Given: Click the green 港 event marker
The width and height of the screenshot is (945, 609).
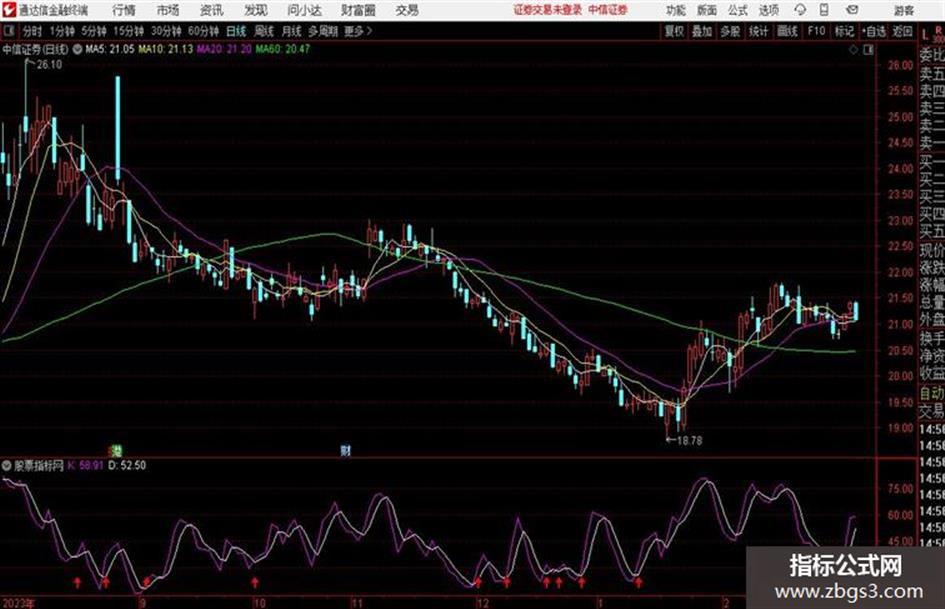Looking at the screenshot, I should (x=117, y=450).
